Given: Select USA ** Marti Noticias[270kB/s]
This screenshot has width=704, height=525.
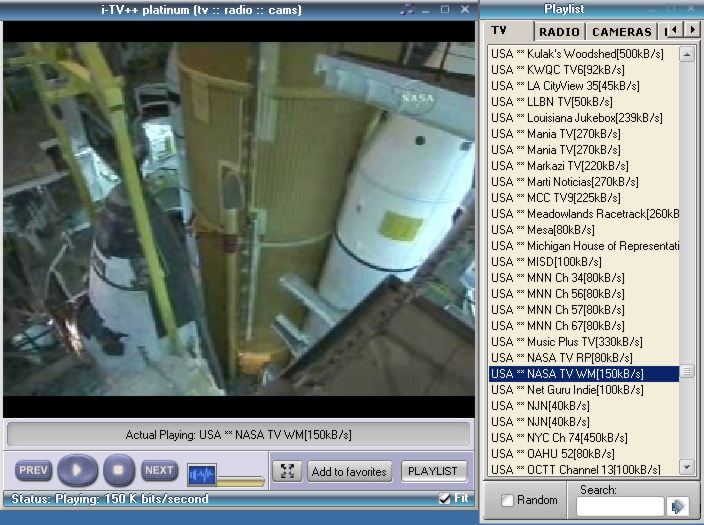Looking at the screenshot, I should (x=584, y=182).
